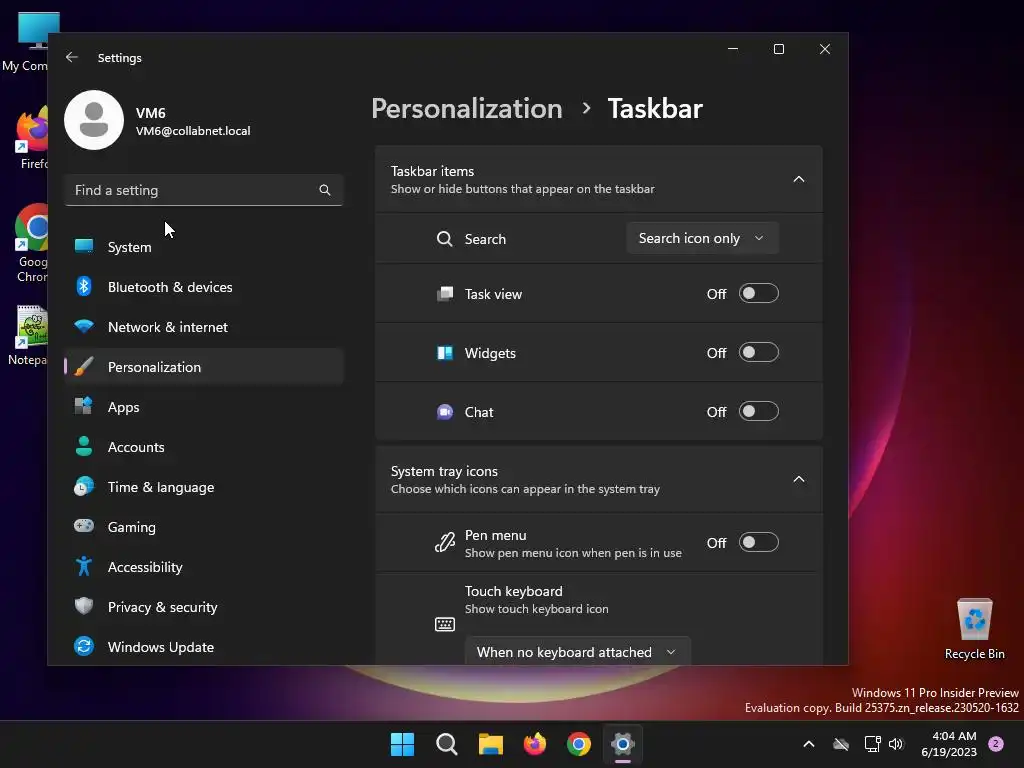Toggle the Widgets switch on
The height and width of the screenshot is (768, 1024).
tap(758, 353)
